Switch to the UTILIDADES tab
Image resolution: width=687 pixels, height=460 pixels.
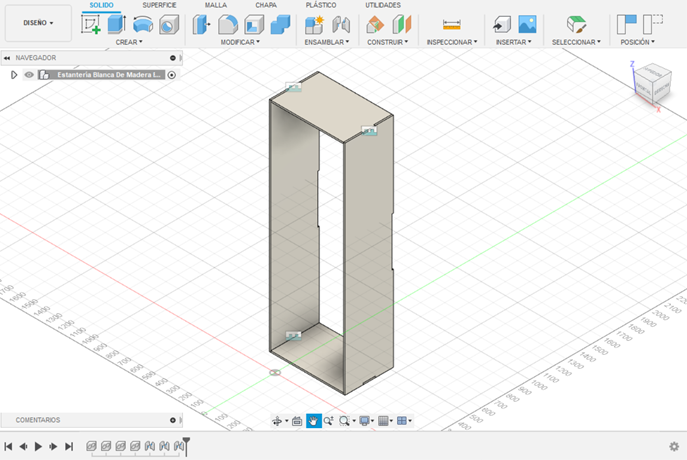[383, 5]
